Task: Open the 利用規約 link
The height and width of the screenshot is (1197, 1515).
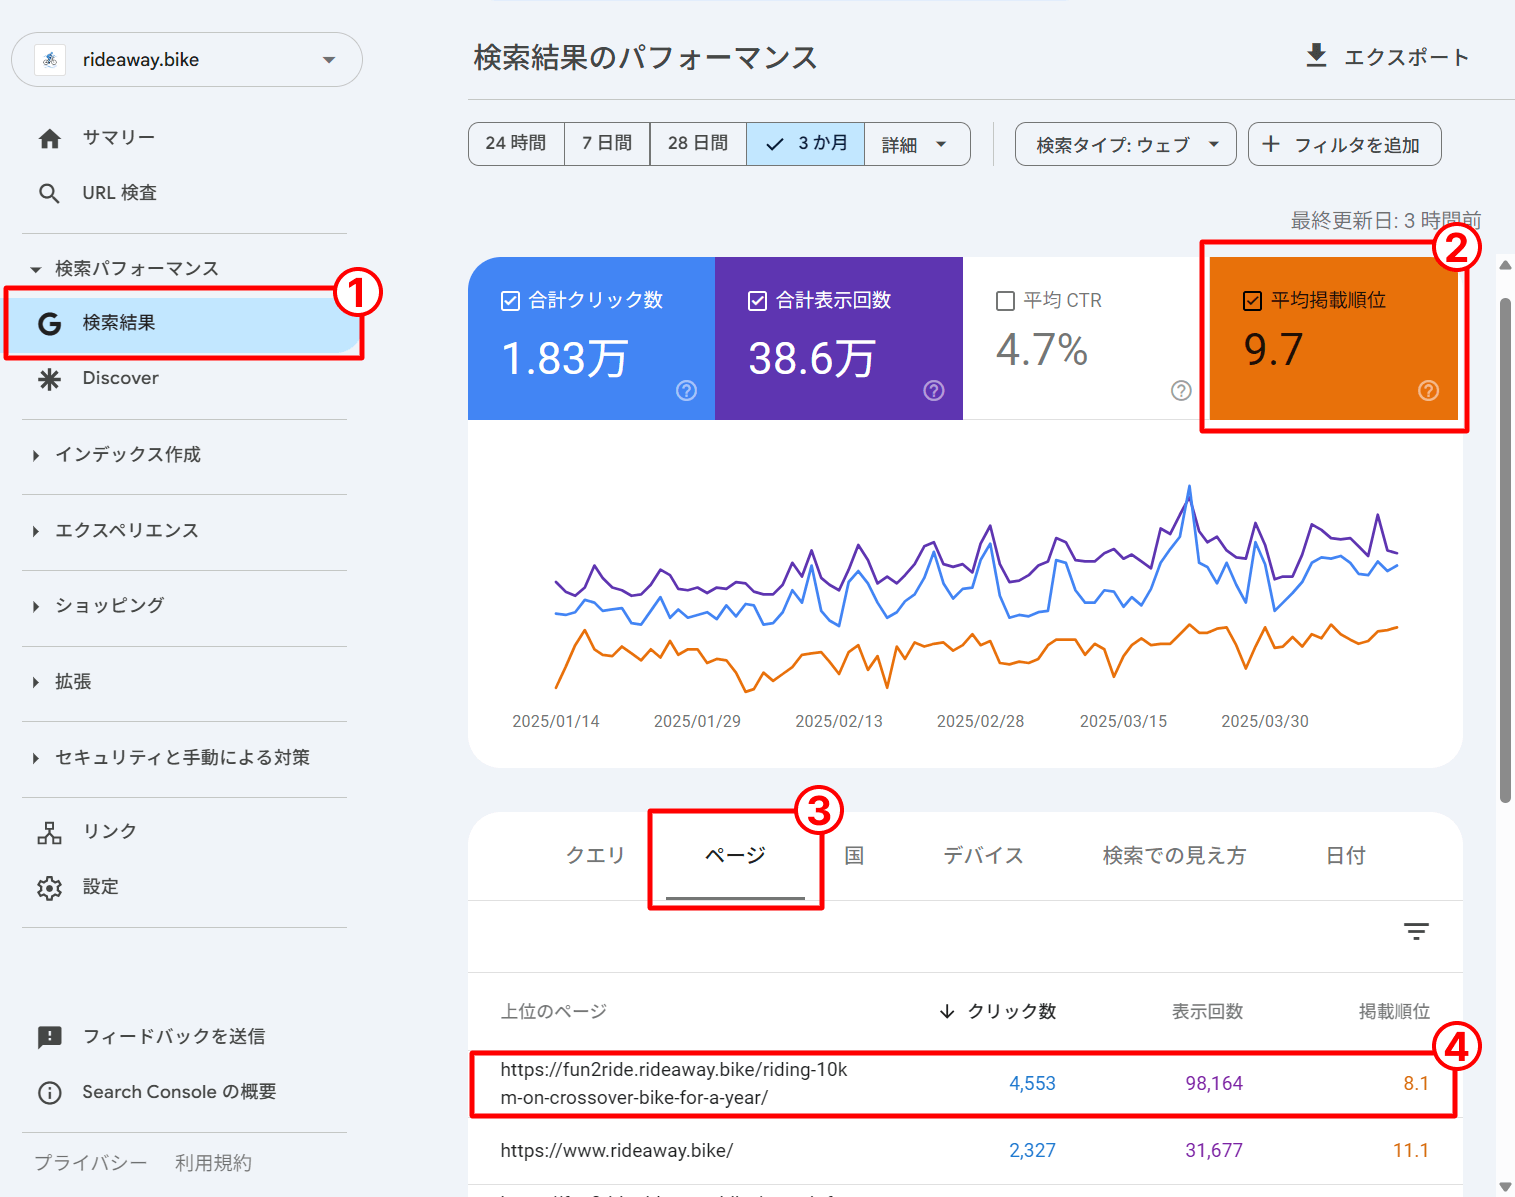Action: click(x=213, y=1163)
